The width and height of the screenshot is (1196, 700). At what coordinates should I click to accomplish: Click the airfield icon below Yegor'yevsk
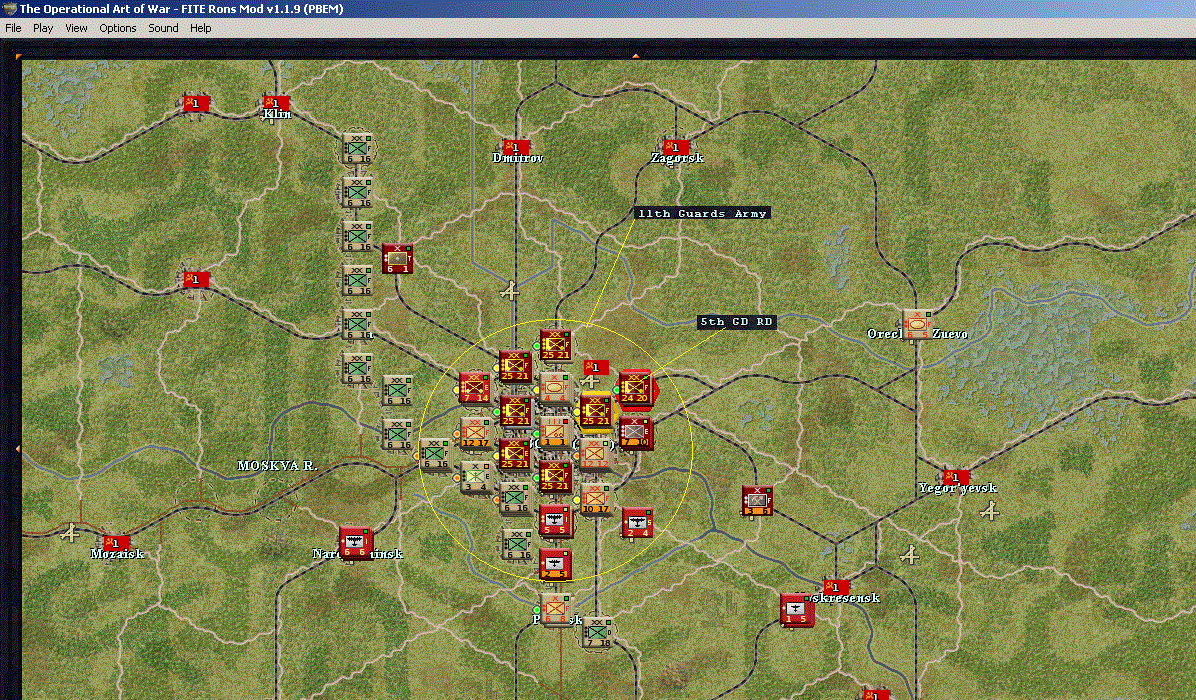pos(990,511)
